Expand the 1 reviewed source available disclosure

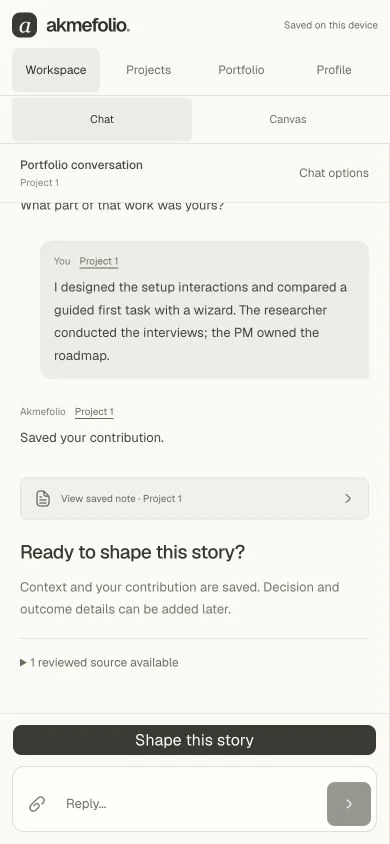pyautogui.click(x=99, y=663)
